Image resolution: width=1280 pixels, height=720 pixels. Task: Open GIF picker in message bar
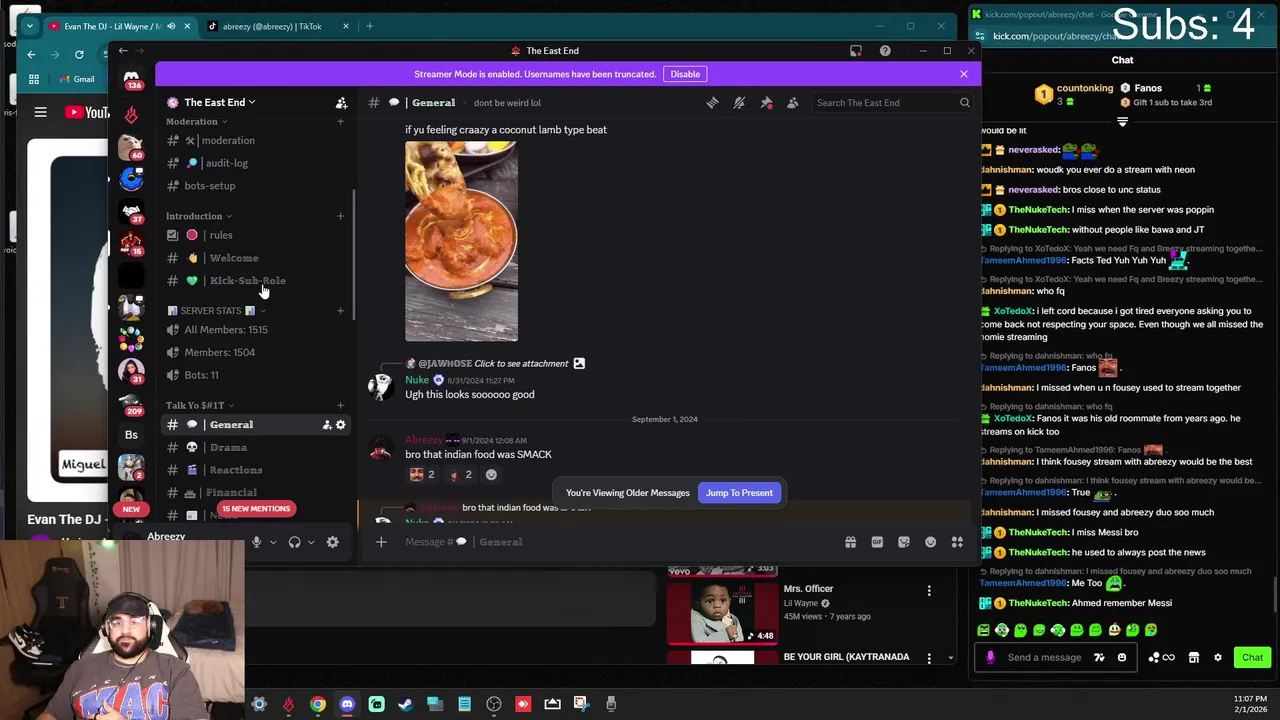tap(877, 542)
